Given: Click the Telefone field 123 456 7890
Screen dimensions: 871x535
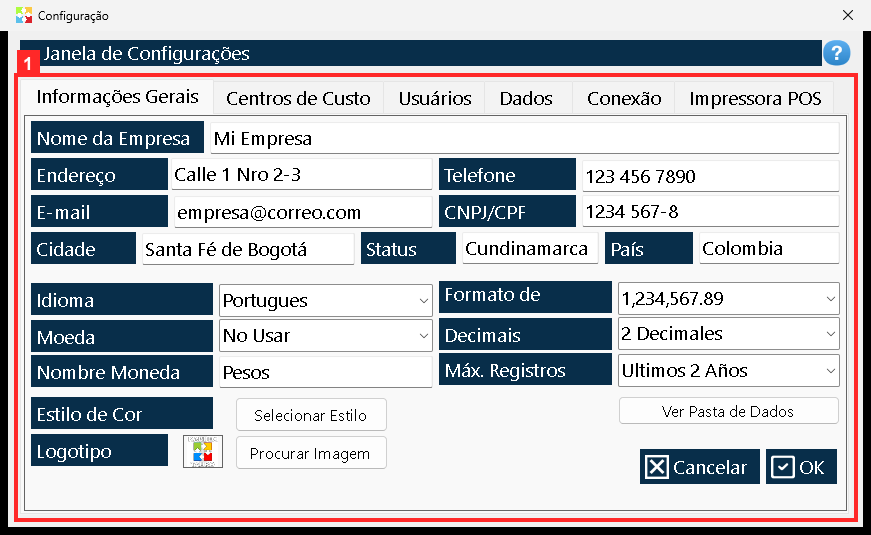Looking at the screenshot, I should pyautogui.click(x=710, y=176).
